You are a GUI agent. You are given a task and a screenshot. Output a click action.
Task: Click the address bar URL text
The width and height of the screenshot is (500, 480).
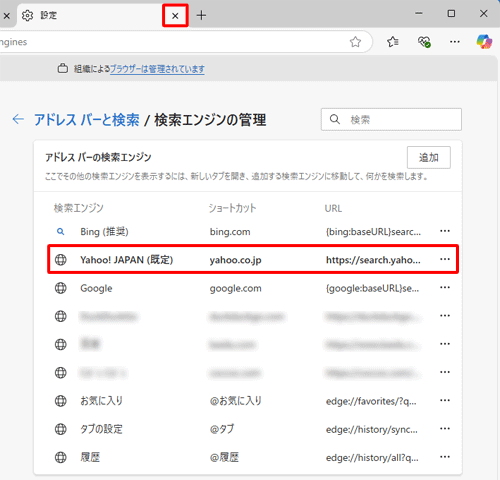click(13, 42)
